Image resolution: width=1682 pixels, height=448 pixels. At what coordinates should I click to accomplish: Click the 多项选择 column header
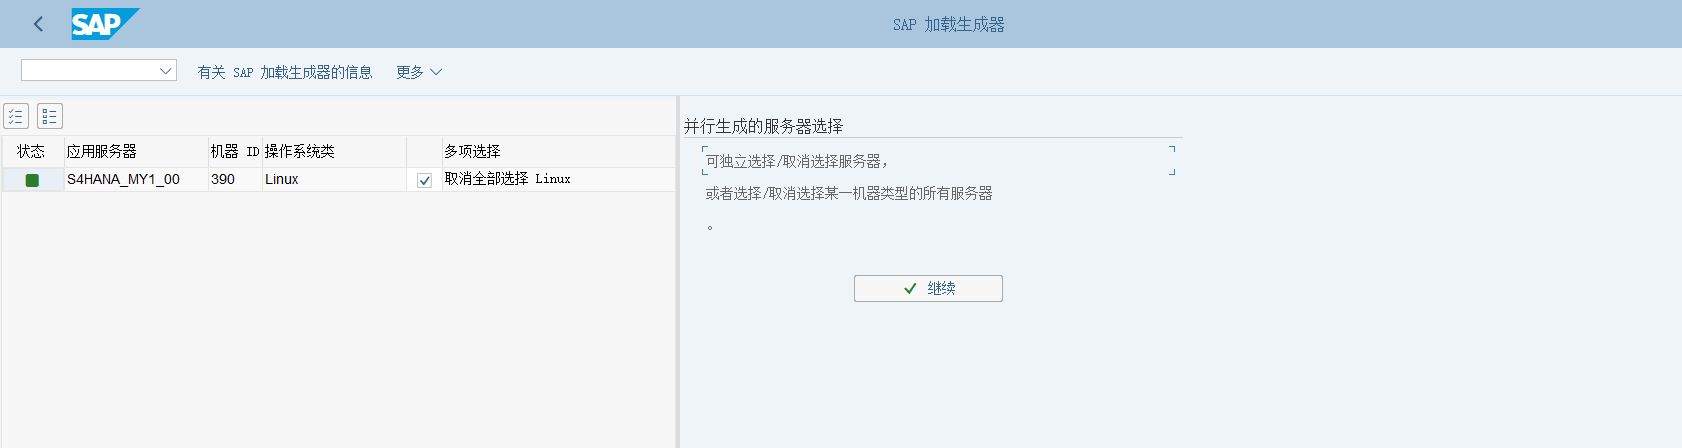(x=472, y=151)
